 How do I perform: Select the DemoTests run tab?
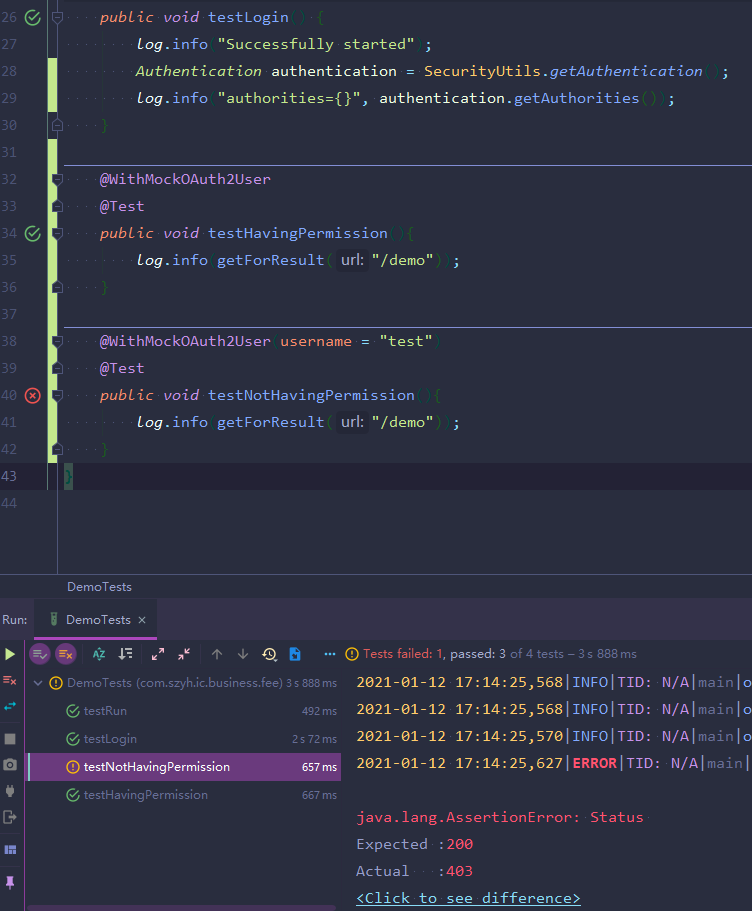coord(96,619)
